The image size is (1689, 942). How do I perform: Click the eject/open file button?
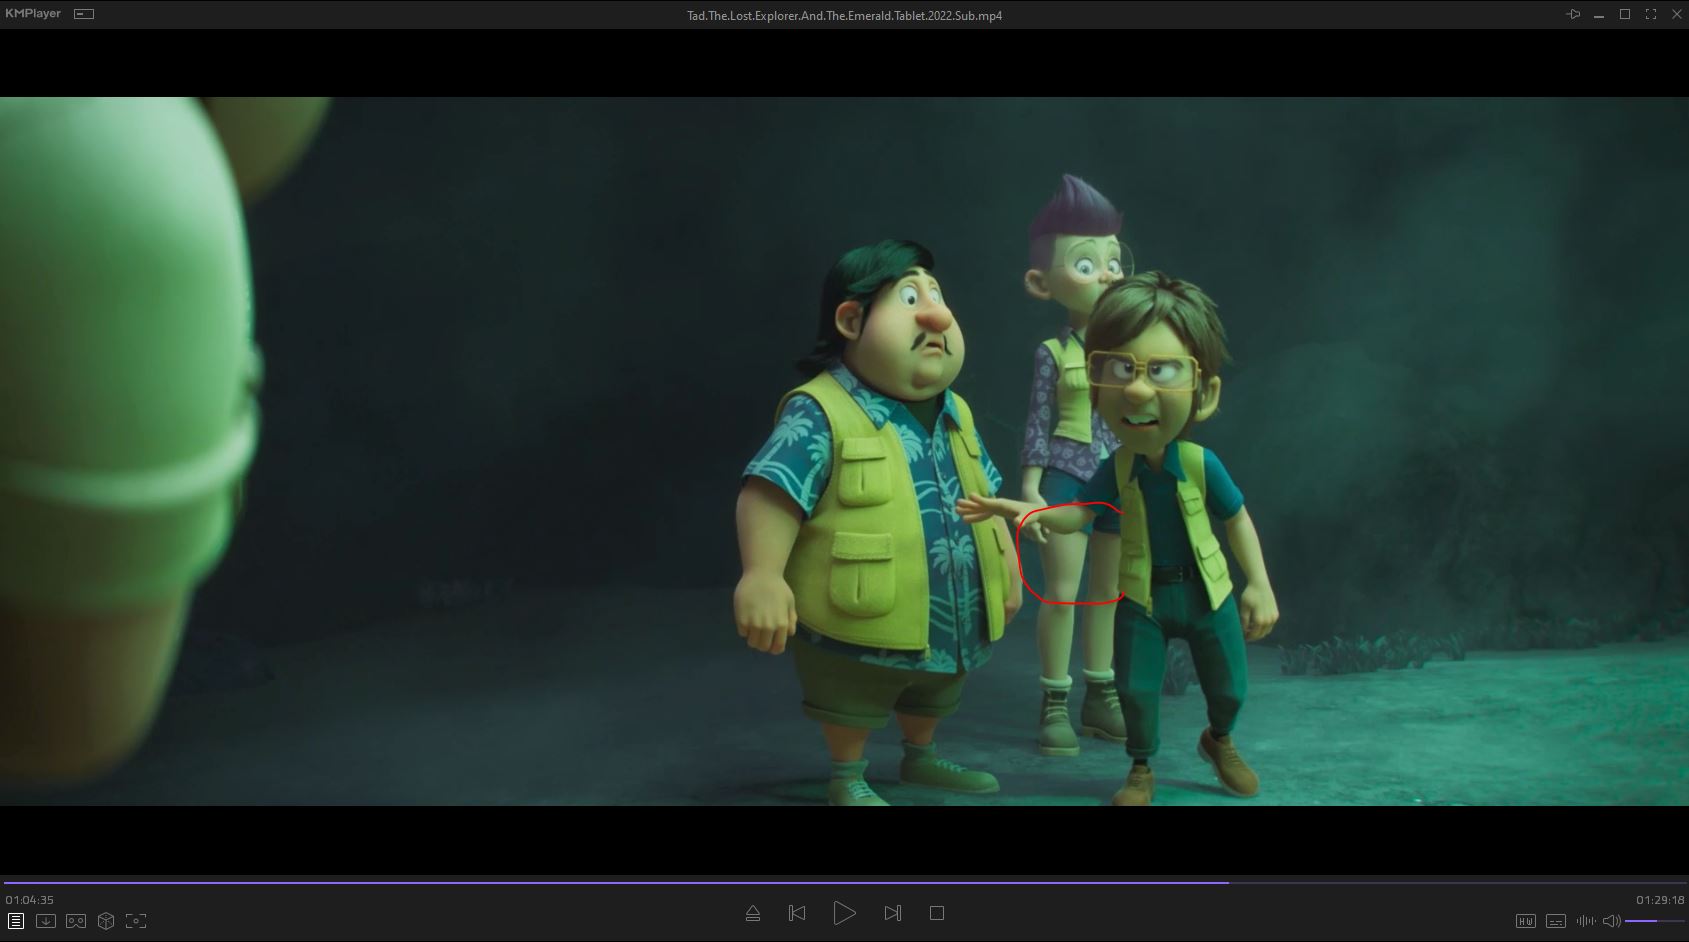tap(753, 913)
